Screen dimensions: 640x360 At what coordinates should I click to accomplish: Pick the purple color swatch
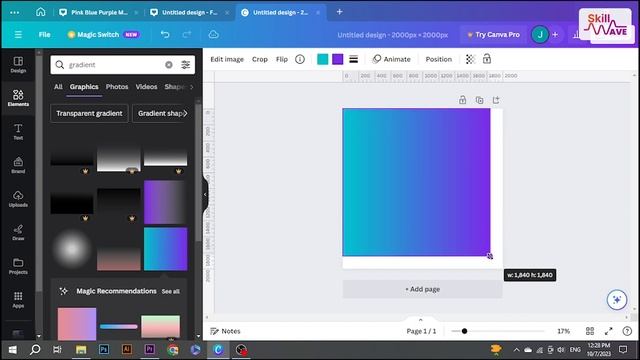[x=338, y=59]
